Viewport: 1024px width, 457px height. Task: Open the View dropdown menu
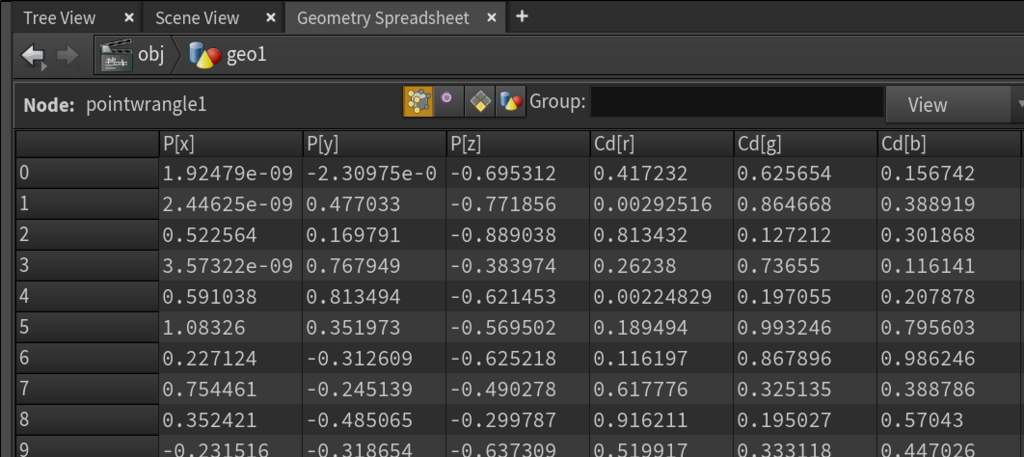coord(954,104)
